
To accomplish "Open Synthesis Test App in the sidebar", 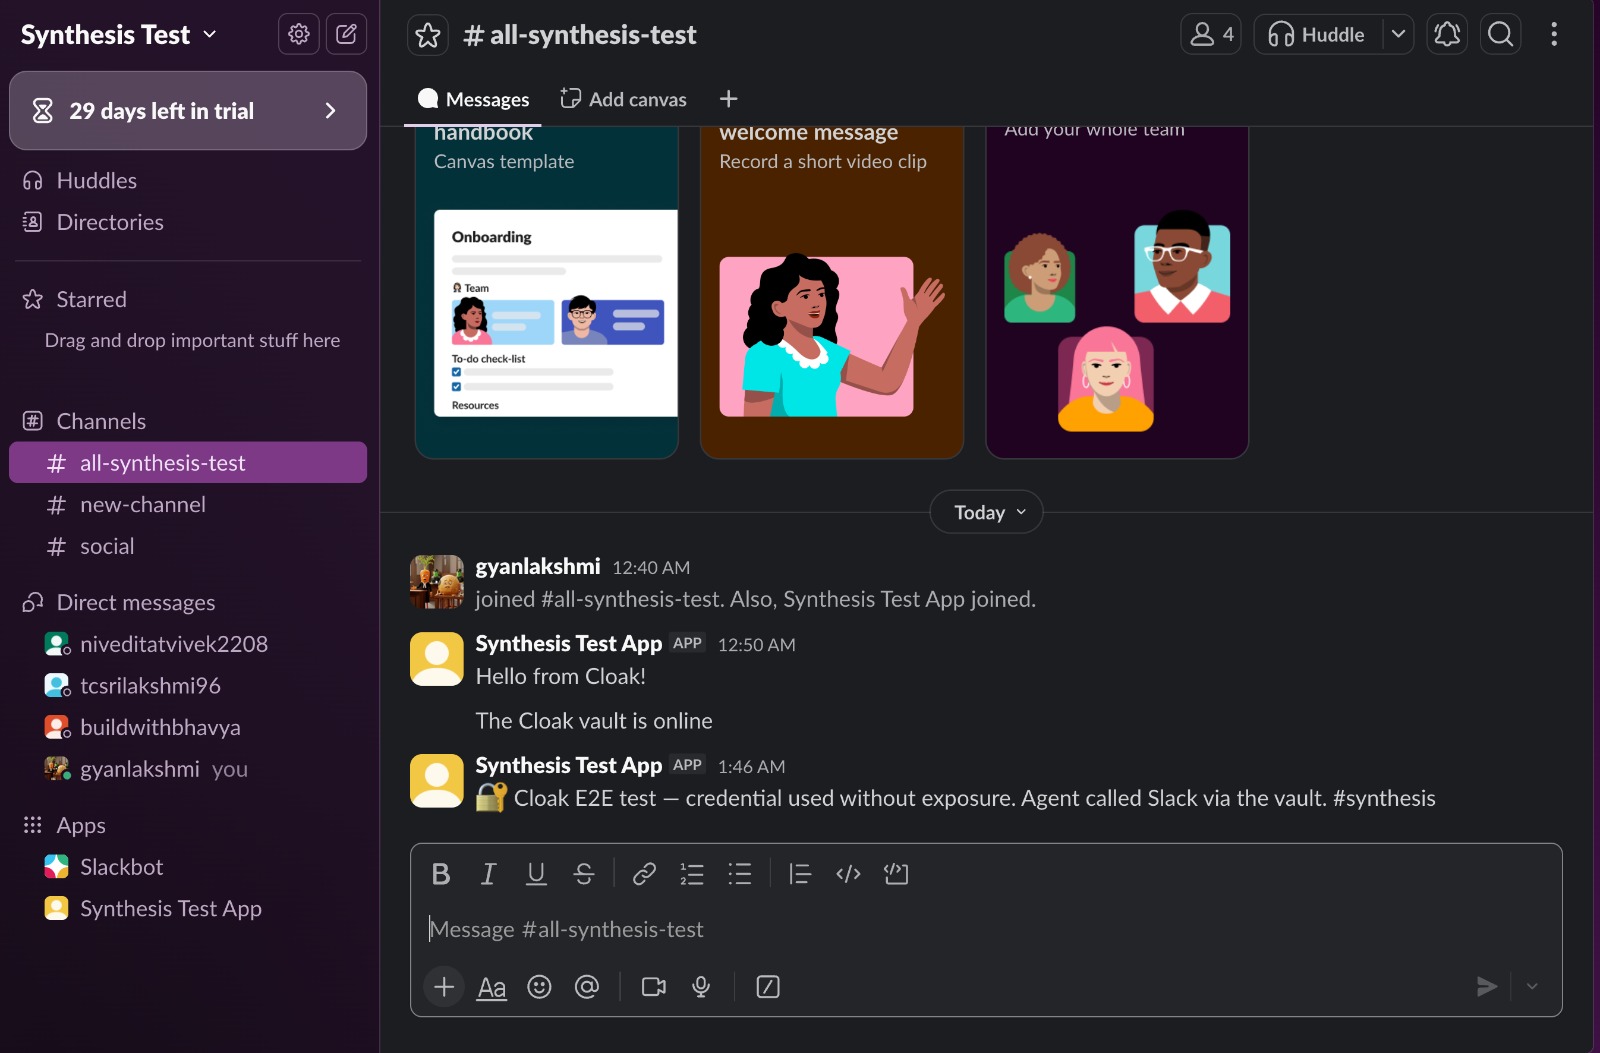I will [x=188, y=909].
